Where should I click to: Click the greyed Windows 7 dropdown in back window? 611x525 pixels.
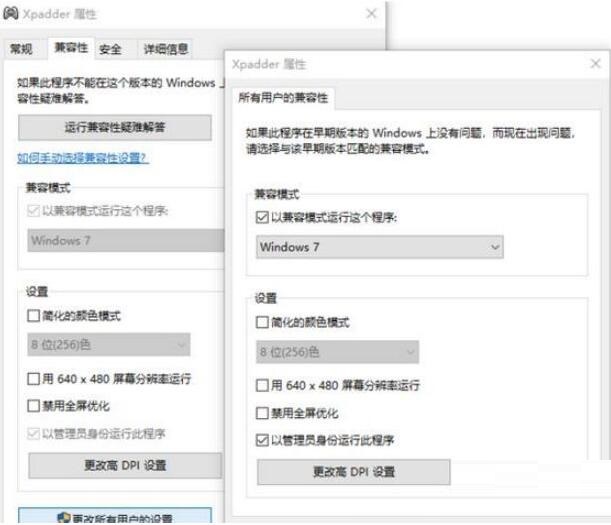click(x=126, y=240)
